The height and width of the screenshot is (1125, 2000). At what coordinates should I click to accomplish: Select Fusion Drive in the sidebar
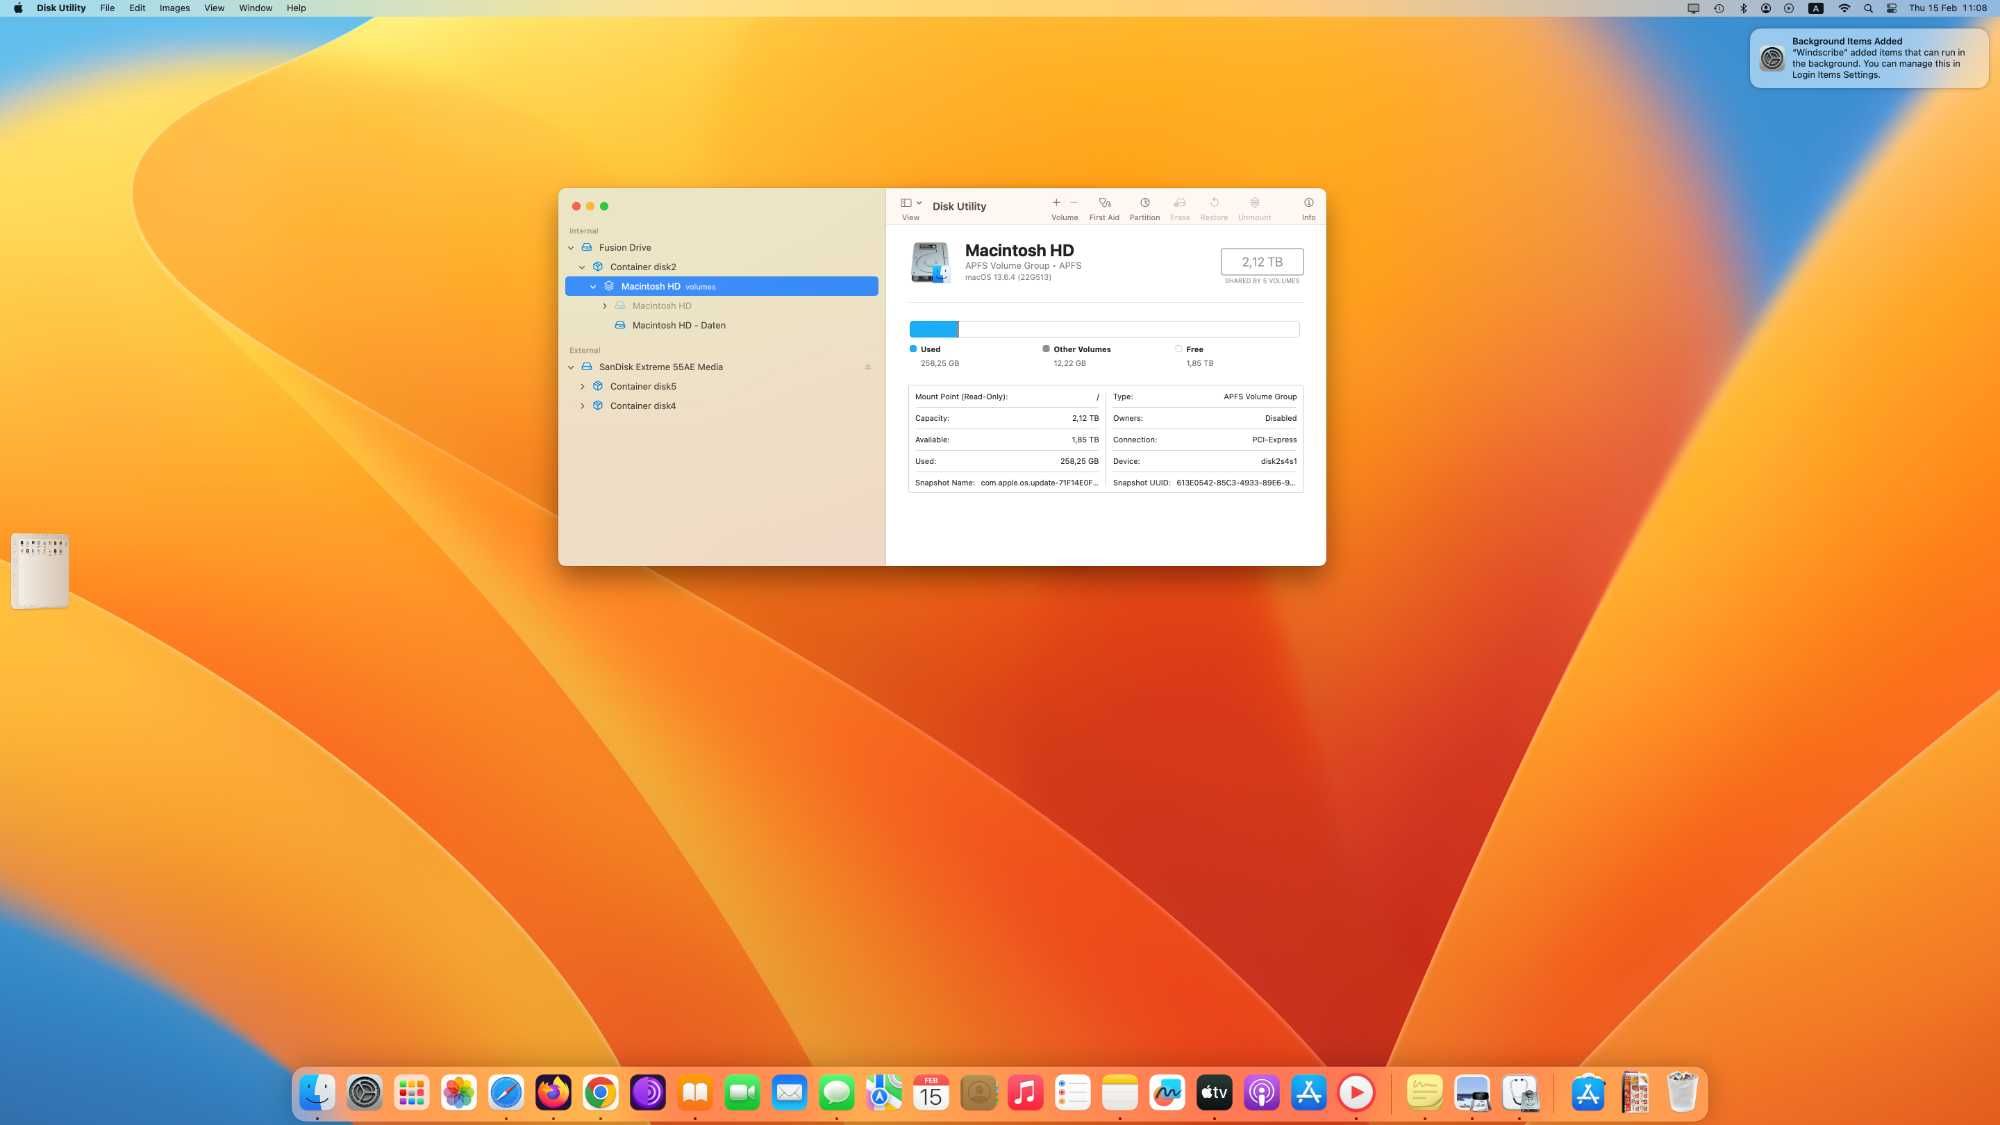coord(721,248)
